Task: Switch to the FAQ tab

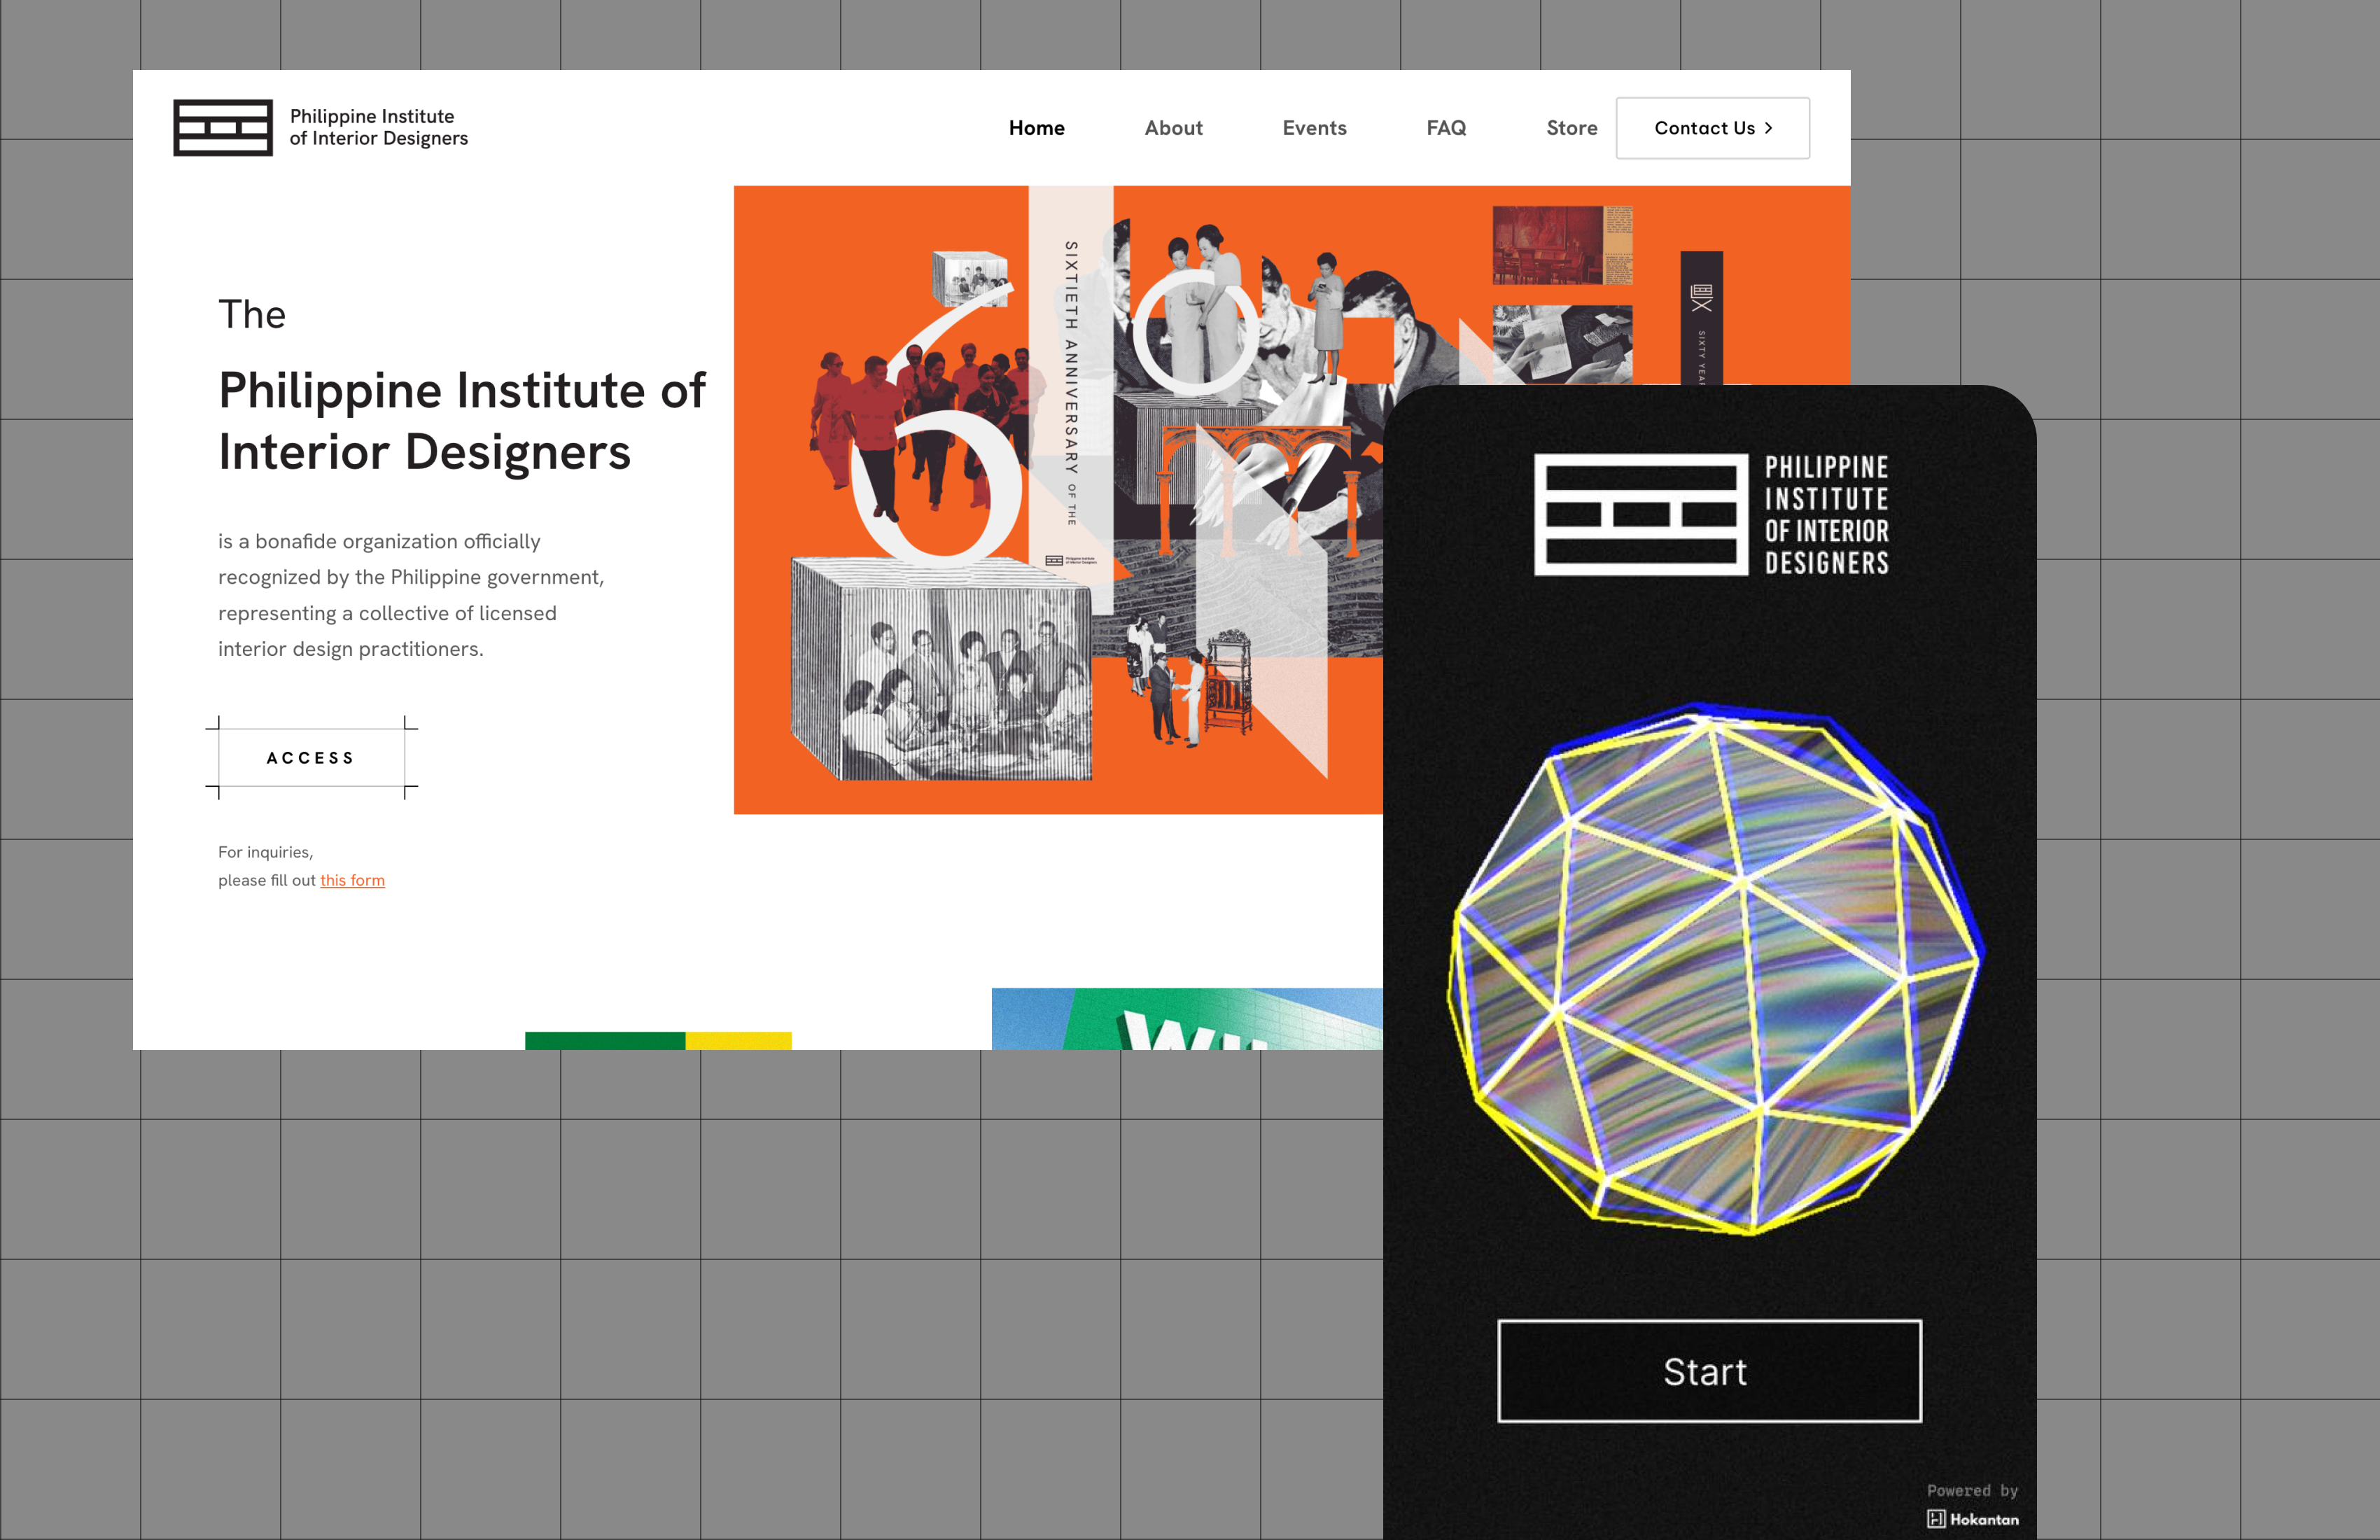Action: coord(1447,128)
